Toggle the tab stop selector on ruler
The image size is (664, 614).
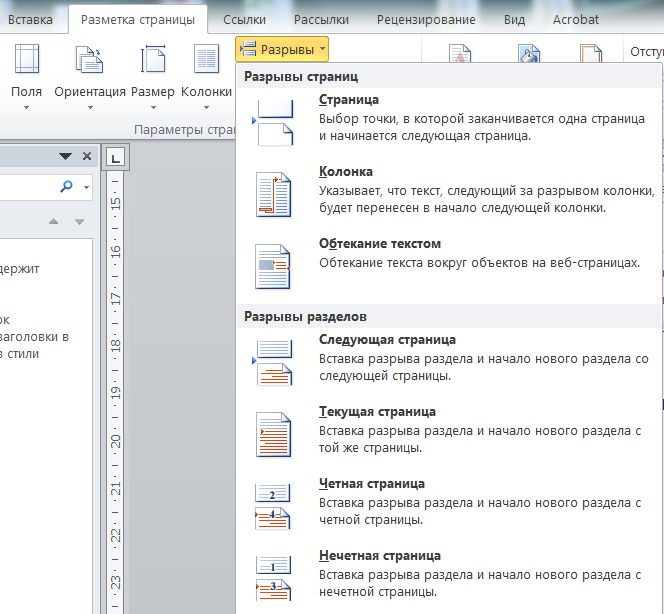pyautogui.click(x=116, y=158)
